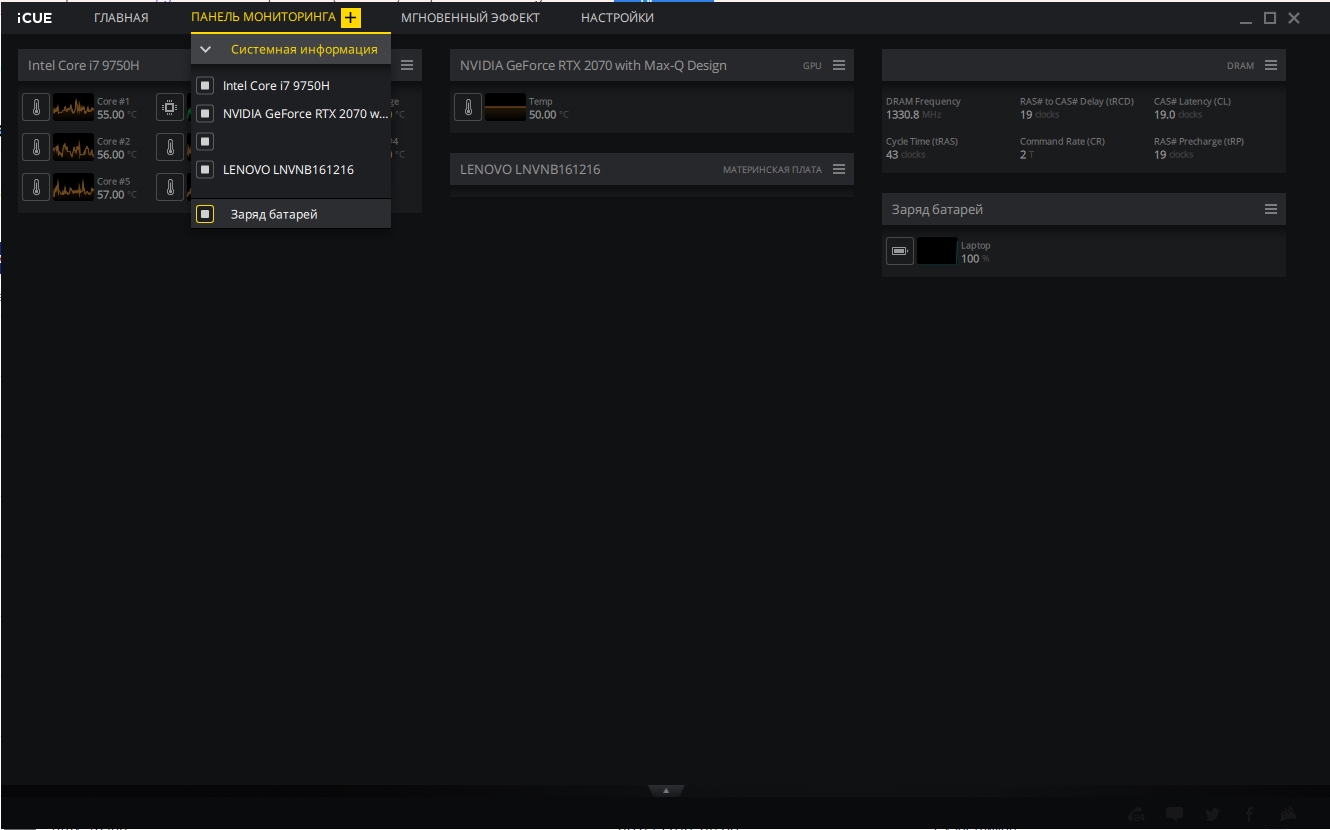
Task: Open the hamburger menu of LENOVO motherboard panel
Action: click(x=839, y=169)
